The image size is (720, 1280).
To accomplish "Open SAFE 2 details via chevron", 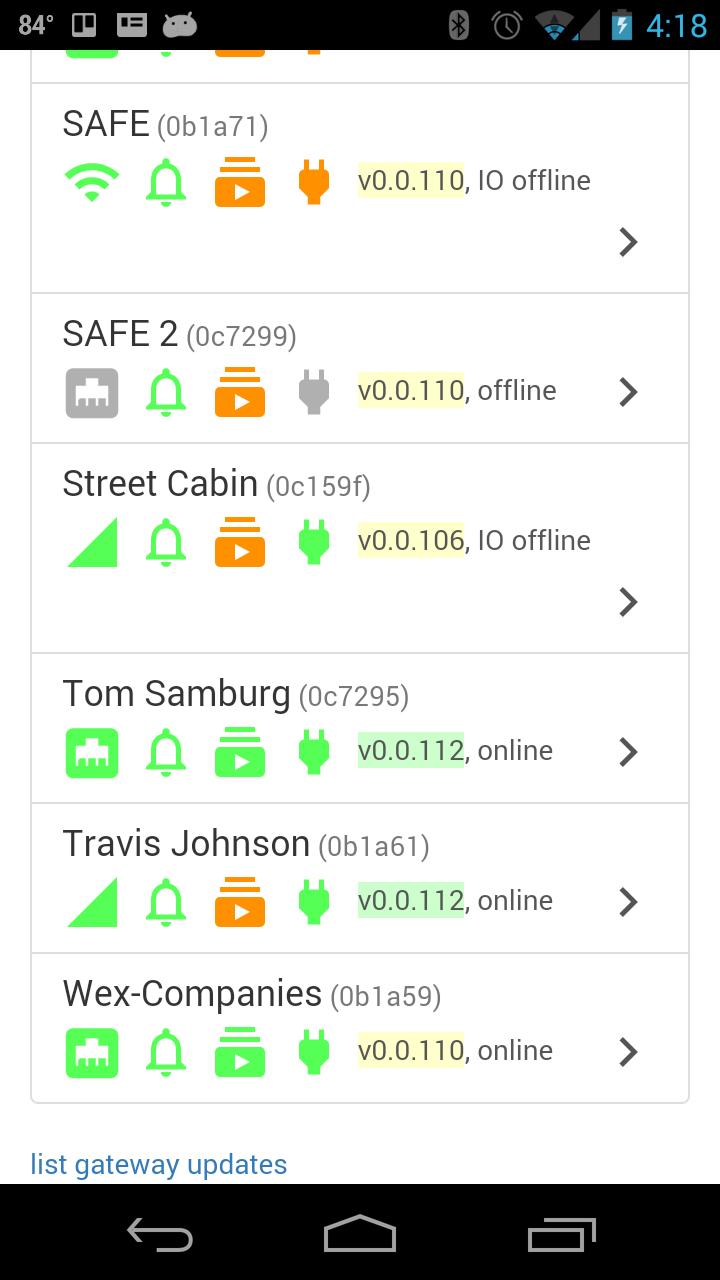I will point(628,392).
